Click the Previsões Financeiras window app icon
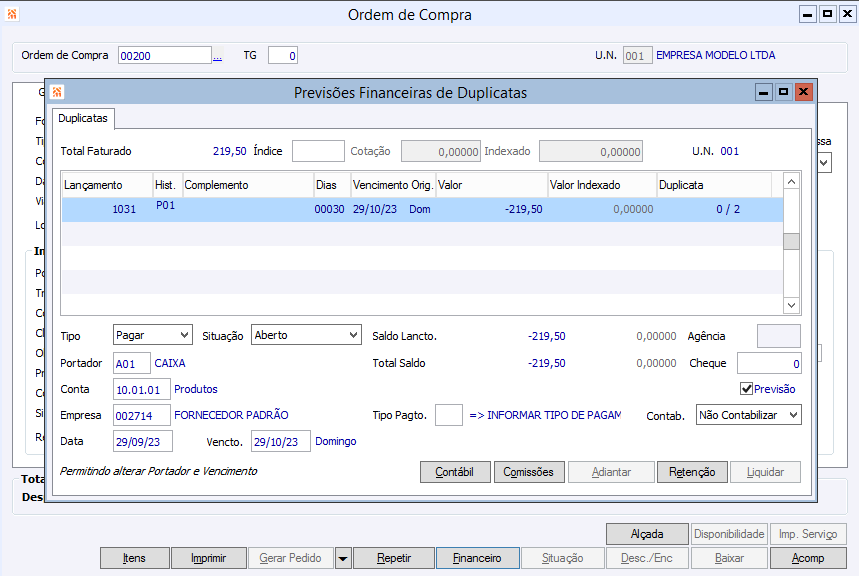859x576 pixels. tap(58, 93)
